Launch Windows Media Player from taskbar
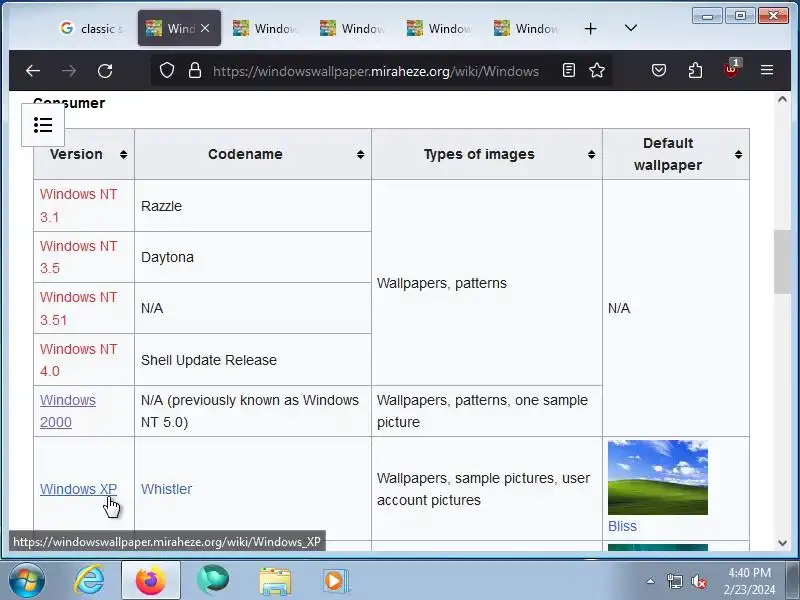Image resolution: width=800 pixels, height=600 pixels. (336, 581)
